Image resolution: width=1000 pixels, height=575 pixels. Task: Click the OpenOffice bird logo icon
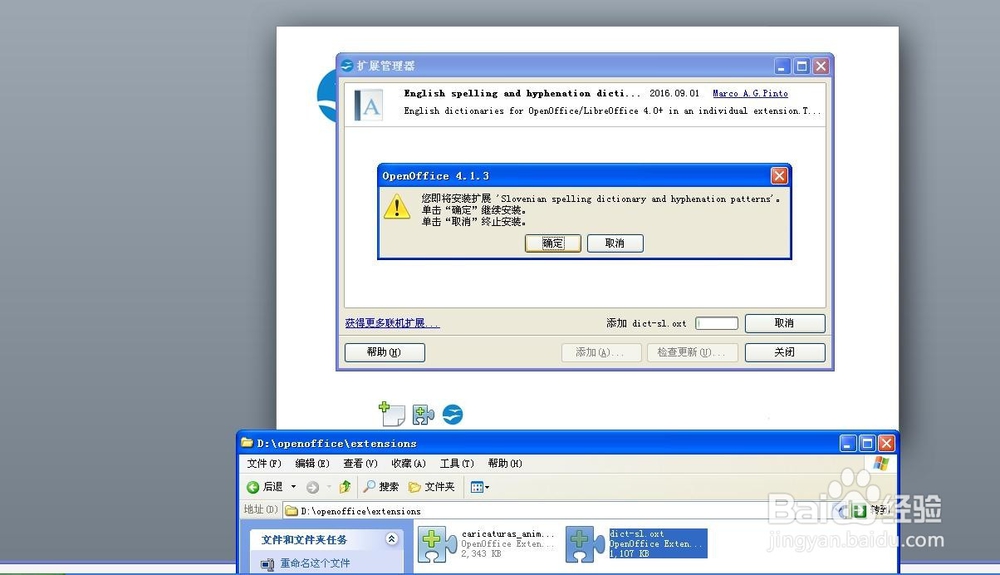pos(453,414)
